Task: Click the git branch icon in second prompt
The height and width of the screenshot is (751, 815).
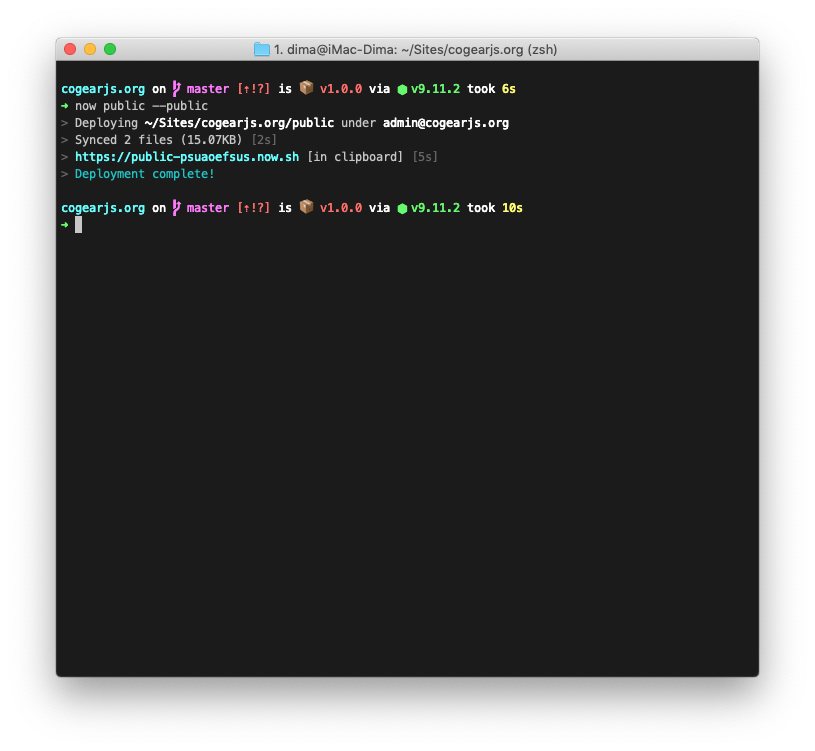Action: [177, 208]
